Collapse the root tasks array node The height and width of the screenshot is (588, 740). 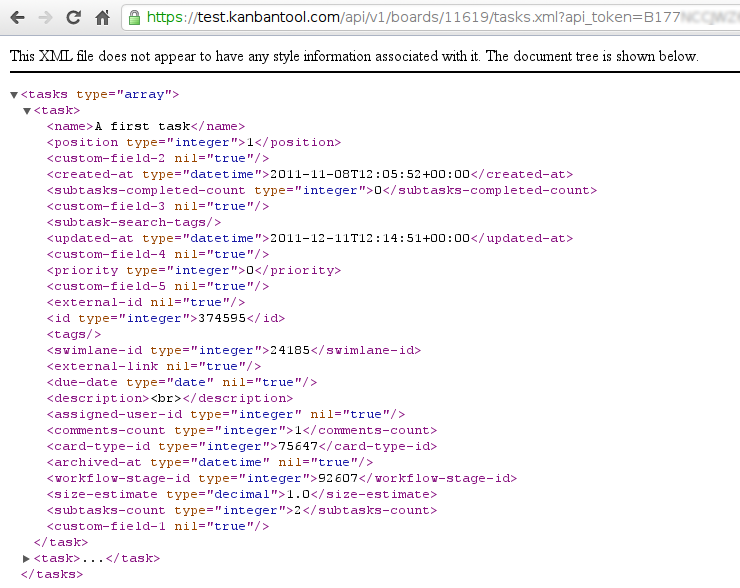pyautogui.click(x=14, y=95)
